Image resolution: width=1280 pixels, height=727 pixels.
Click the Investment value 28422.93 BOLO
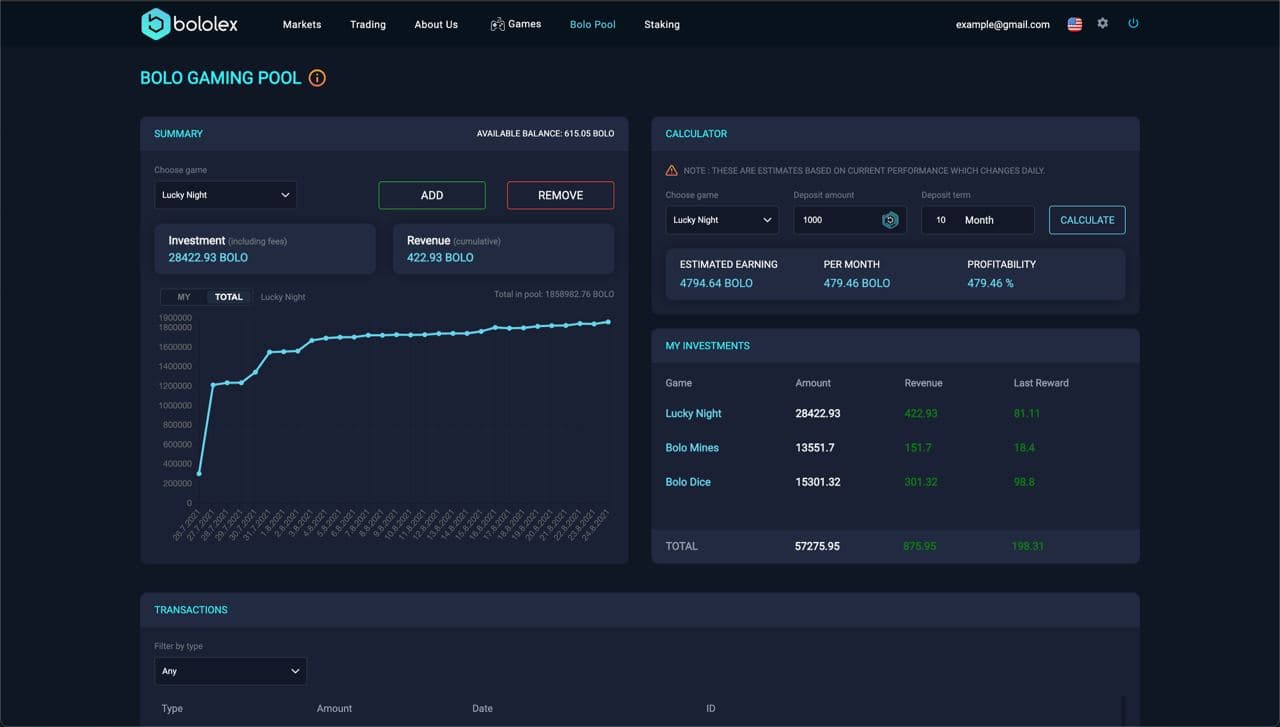(208, 257)
